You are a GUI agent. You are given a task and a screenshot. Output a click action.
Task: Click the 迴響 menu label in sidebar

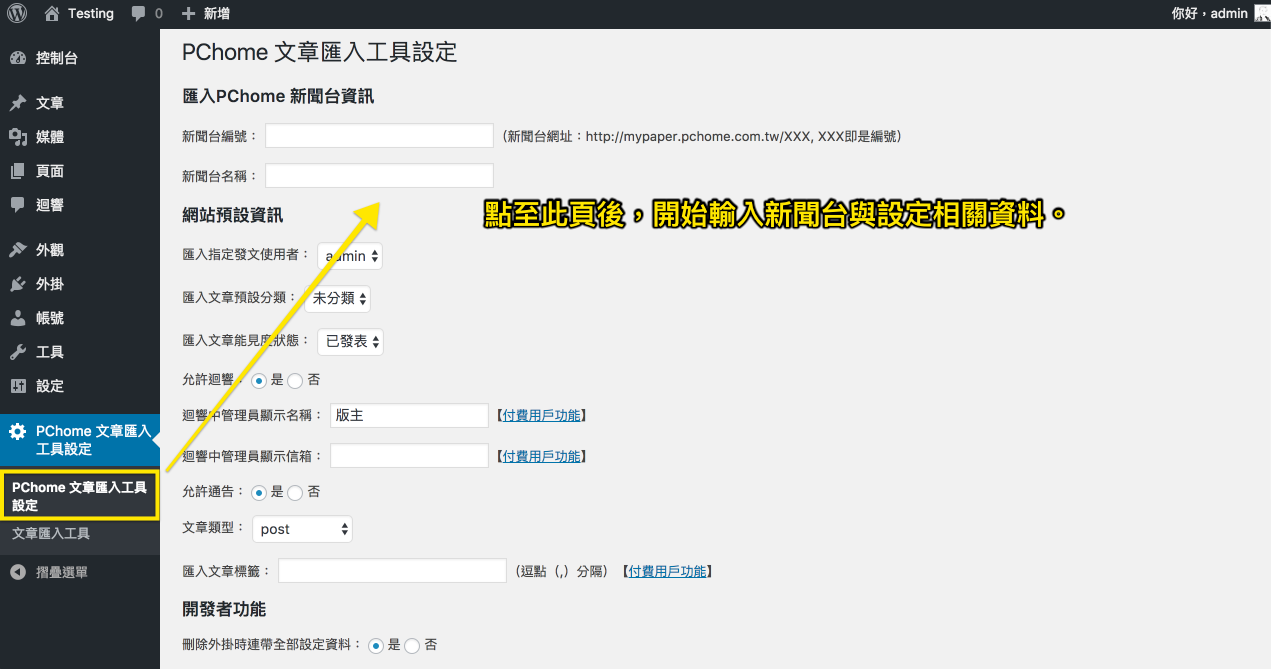(x=50, y=205)
